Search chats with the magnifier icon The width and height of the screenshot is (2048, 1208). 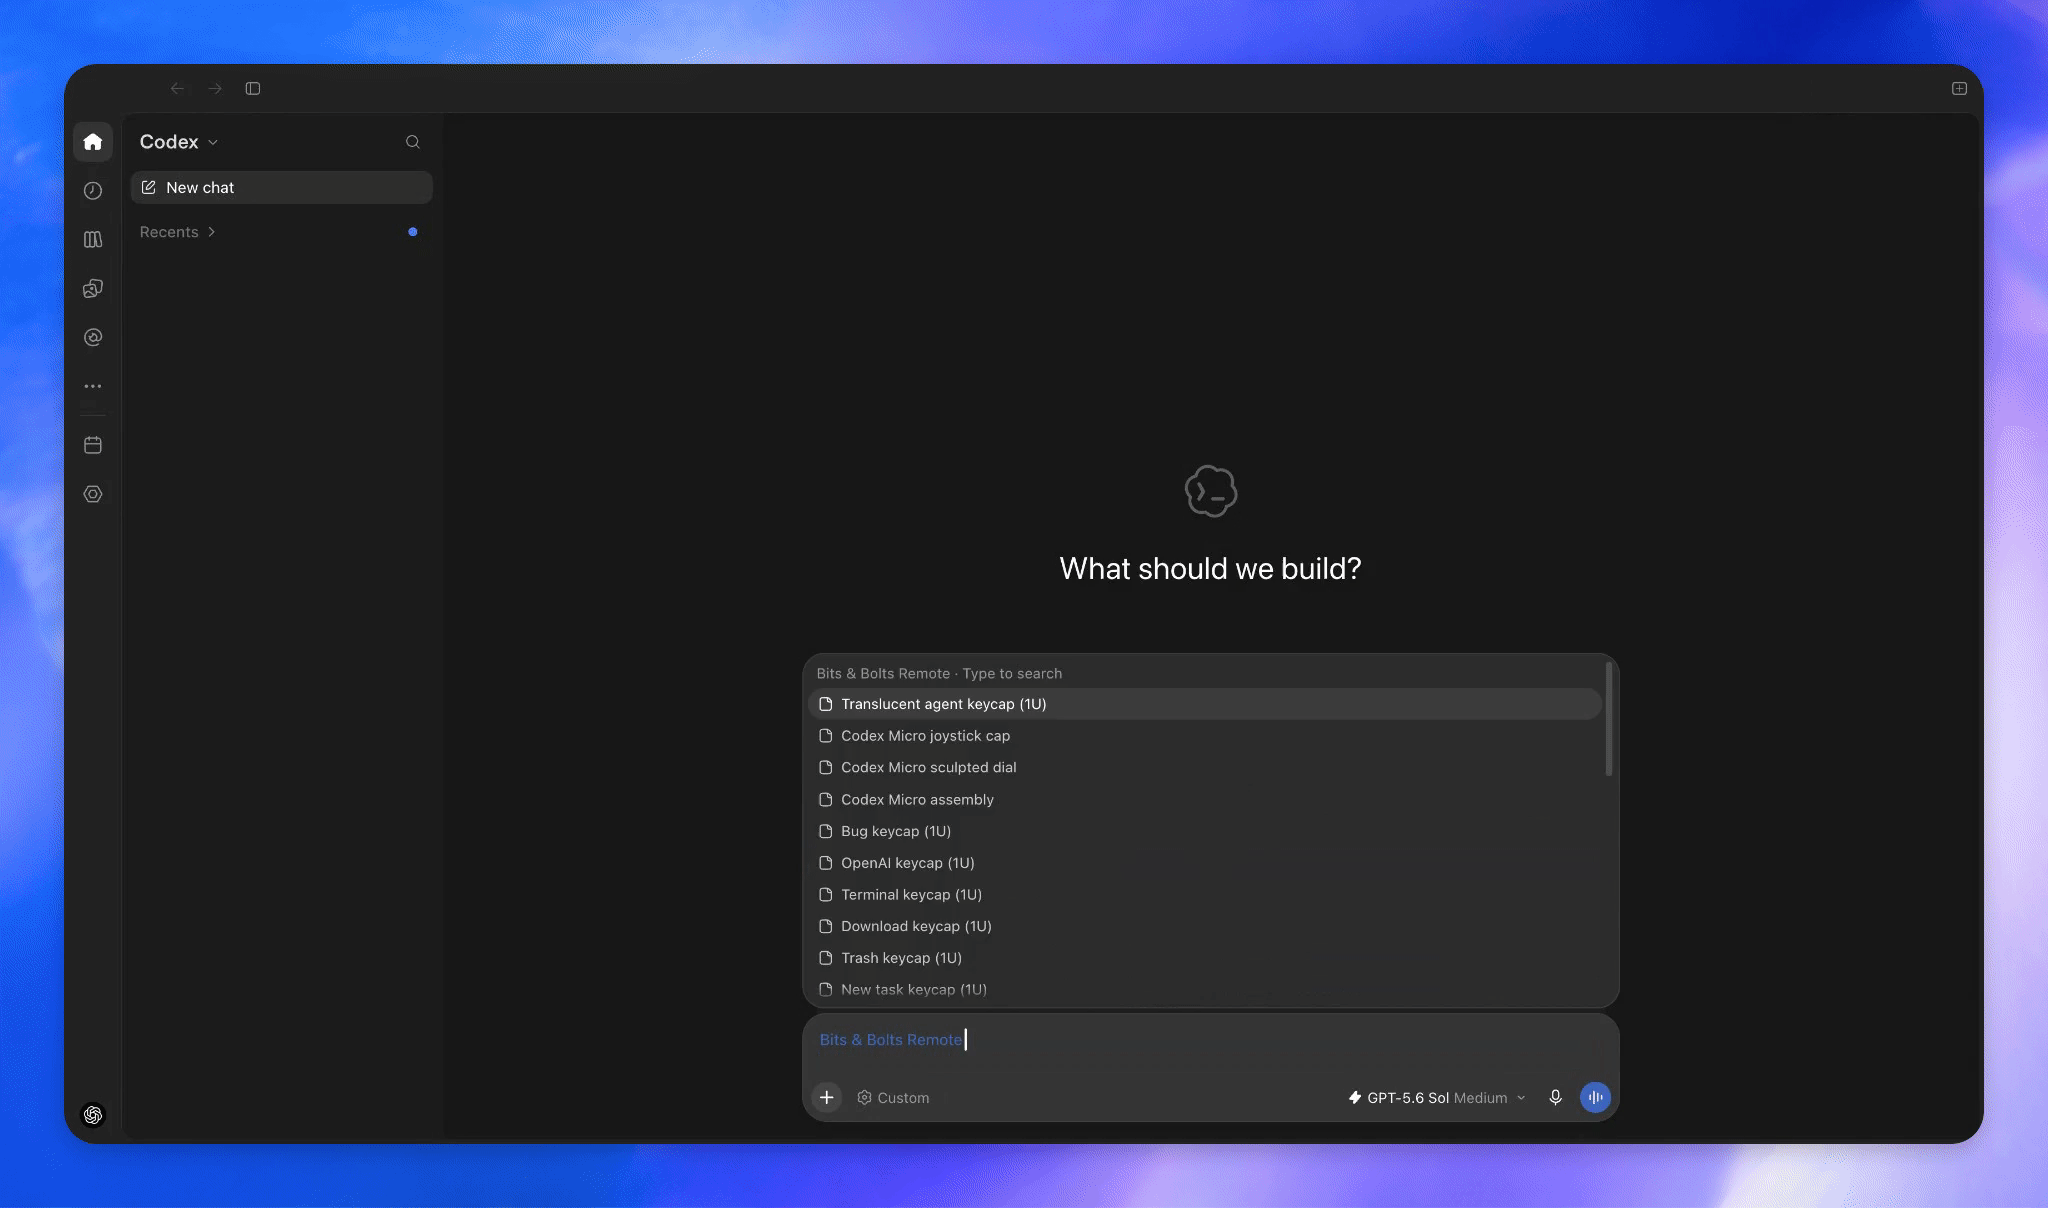[412, 142]
